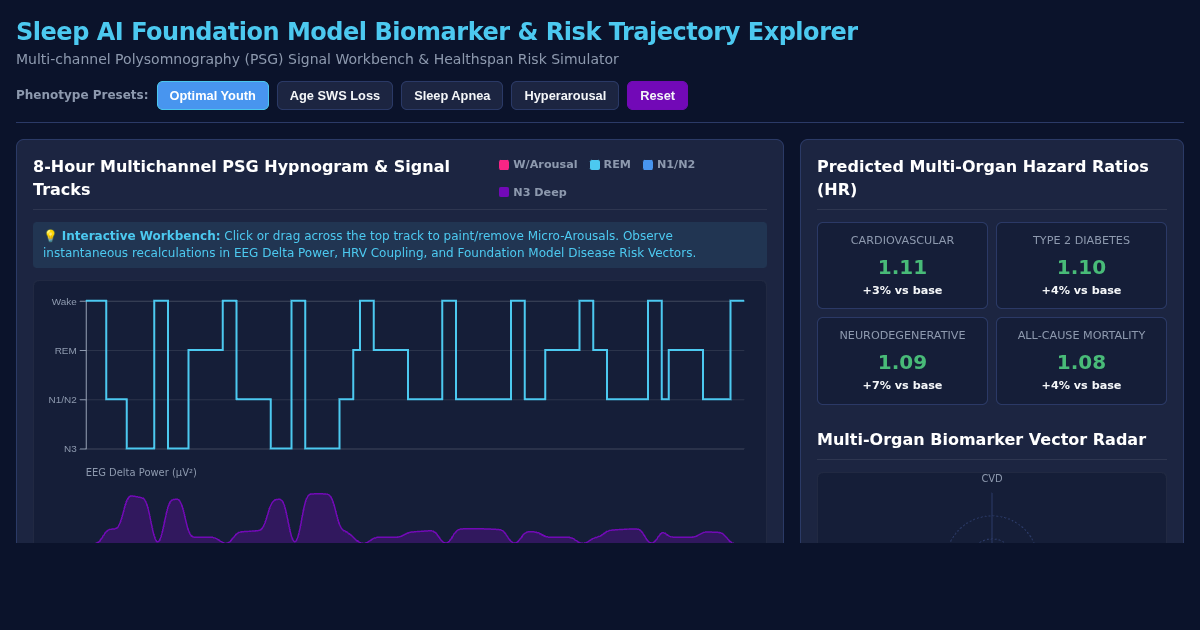Image resolution: width=1200 pixels, height=630 pixels.
Task: Click the mortality value 1.08
Action: 1081,363
